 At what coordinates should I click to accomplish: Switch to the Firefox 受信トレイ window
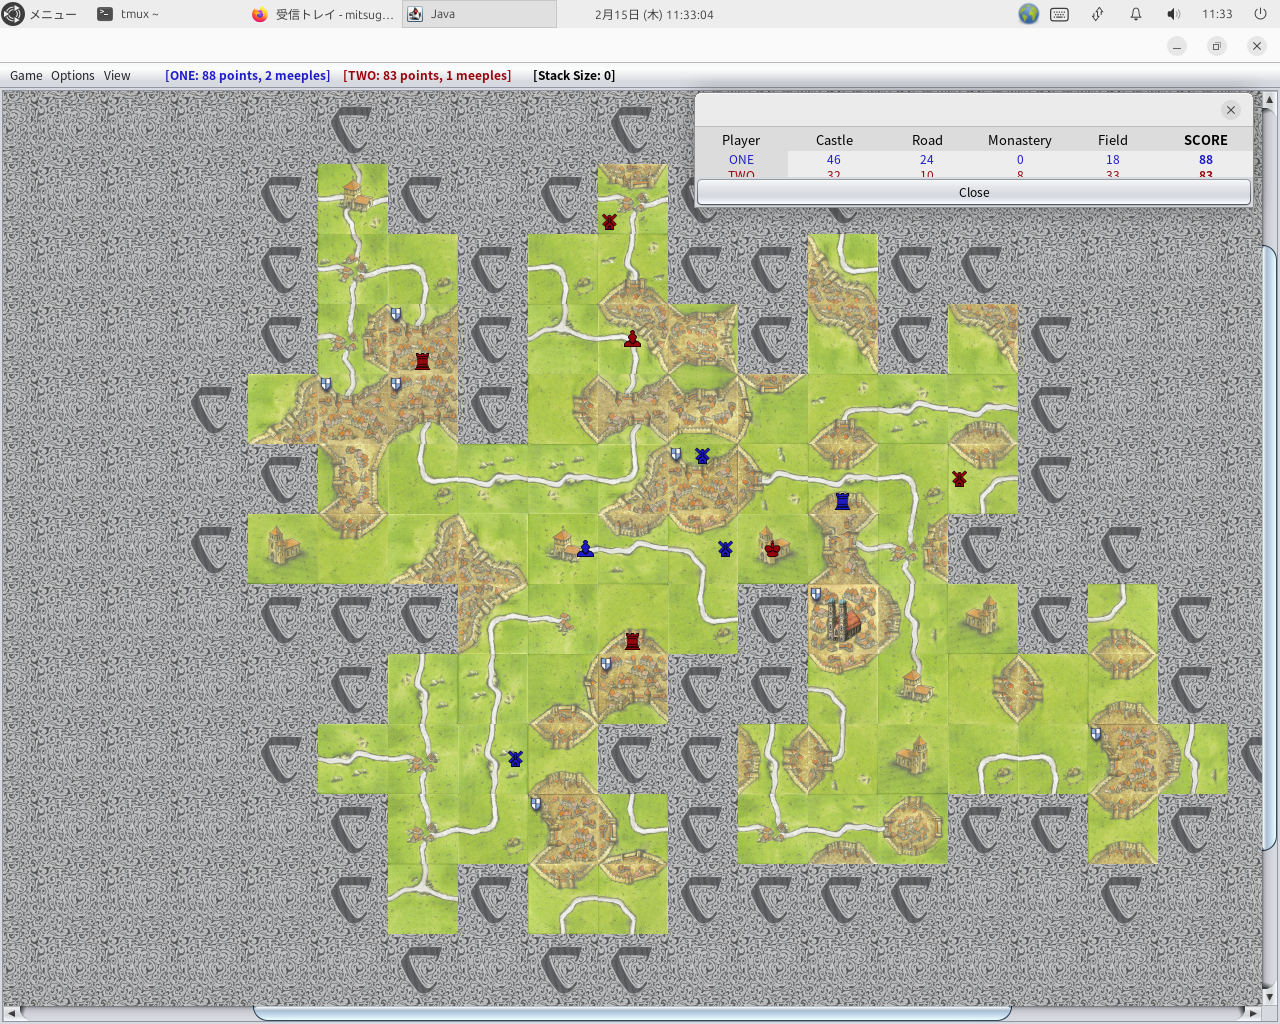323,14
